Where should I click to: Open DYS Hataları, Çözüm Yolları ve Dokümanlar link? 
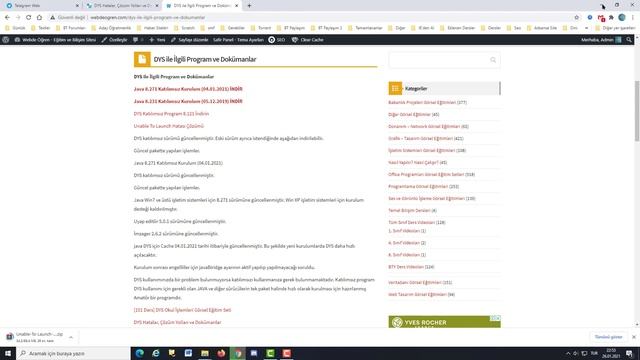(x=178, y=322)
